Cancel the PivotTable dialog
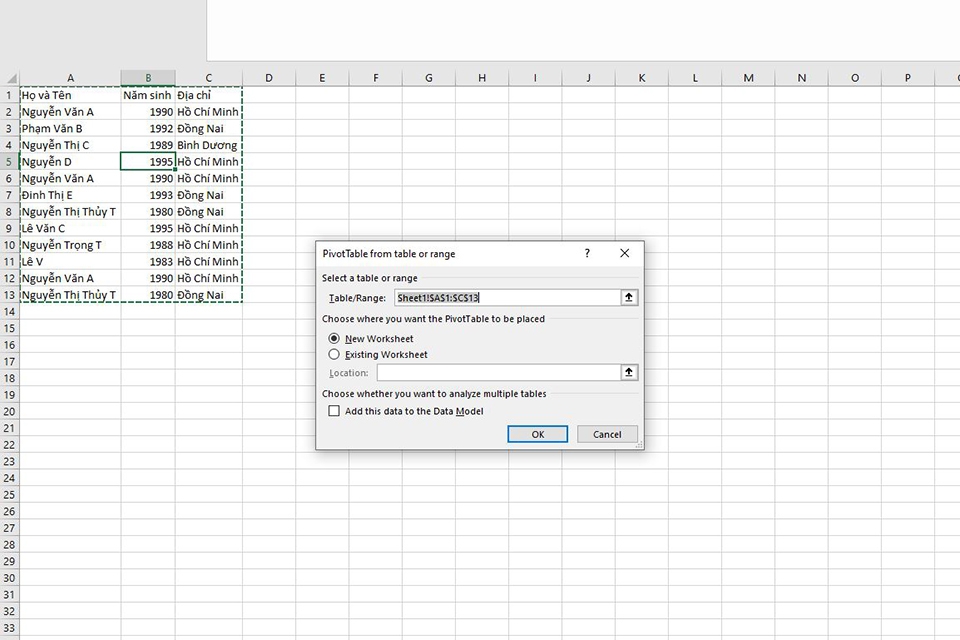The width and height of the screenshot is (960, 640). 607,434
